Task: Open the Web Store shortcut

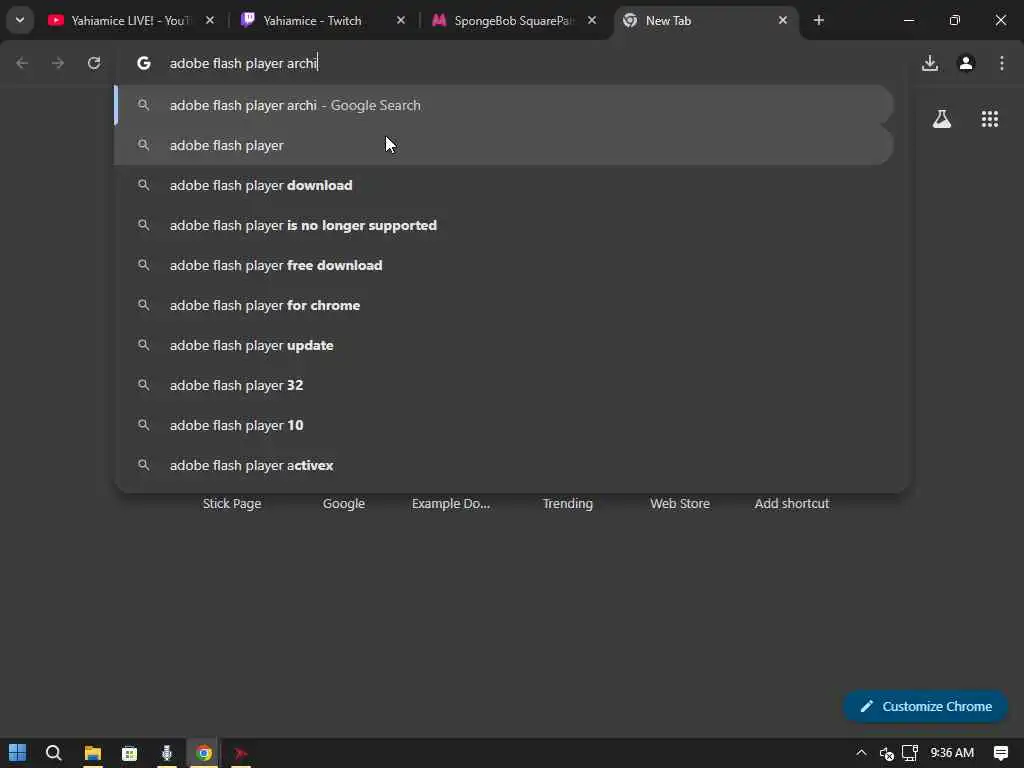Action: 680,504
